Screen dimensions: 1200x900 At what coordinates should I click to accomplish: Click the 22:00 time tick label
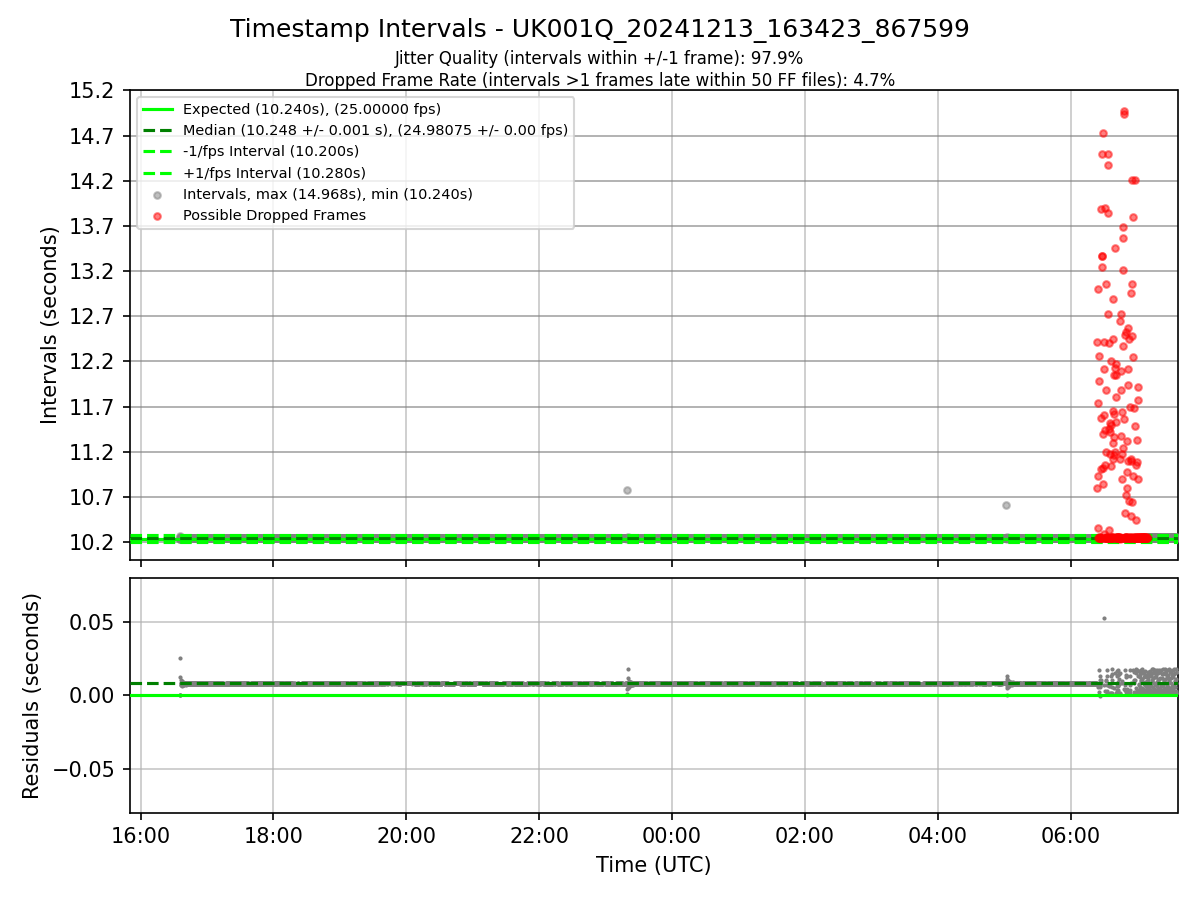pyautogui.click(x=539, y=835)
